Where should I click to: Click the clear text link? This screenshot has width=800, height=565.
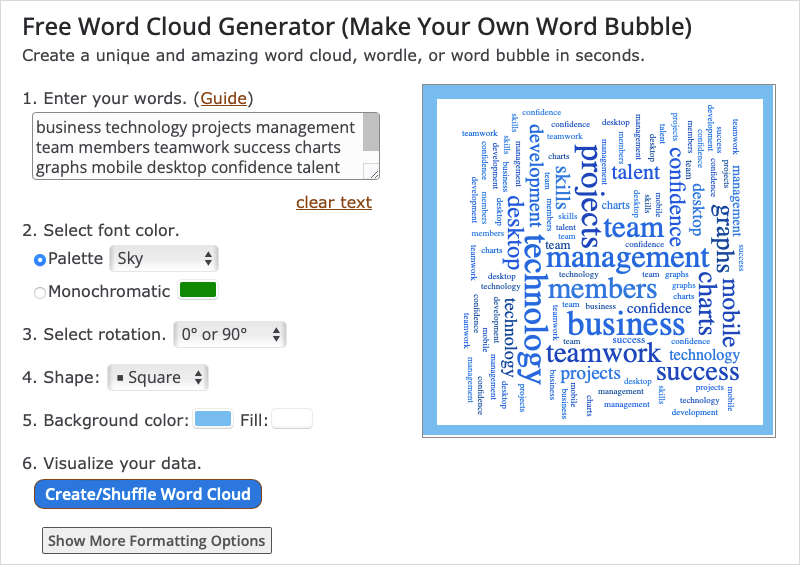334,202
